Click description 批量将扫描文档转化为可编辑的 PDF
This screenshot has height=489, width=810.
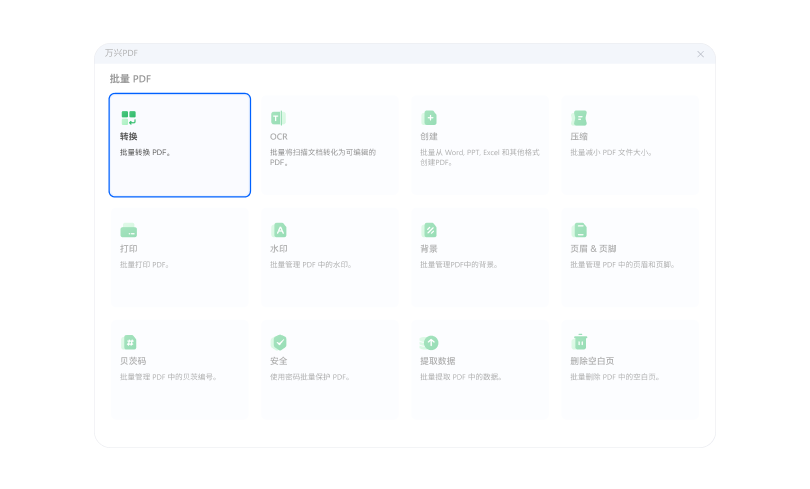click(323, 157)
